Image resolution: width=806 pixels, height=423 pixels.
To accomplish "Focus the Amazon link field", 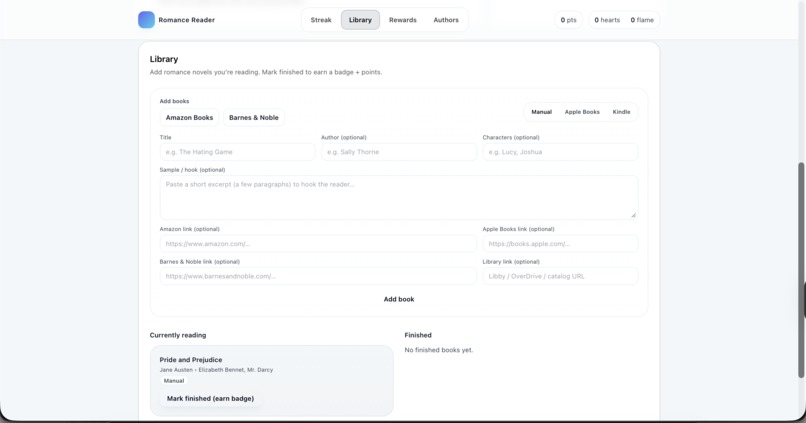I will tap(318, 244).
